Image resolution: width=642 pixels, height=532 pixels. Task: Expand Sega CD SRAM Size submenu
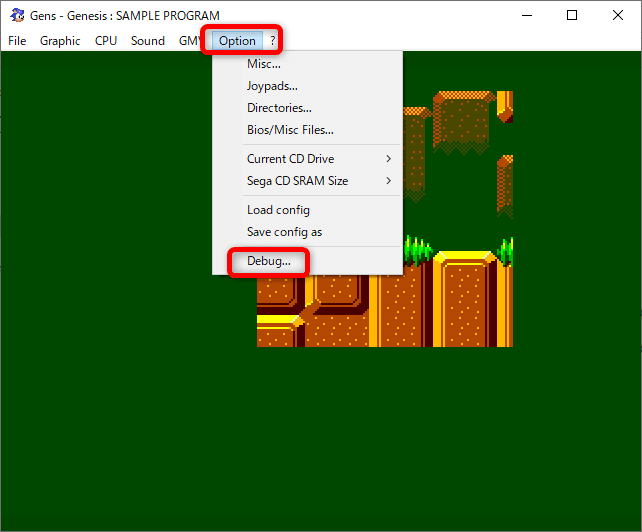[x=307, y=181]
